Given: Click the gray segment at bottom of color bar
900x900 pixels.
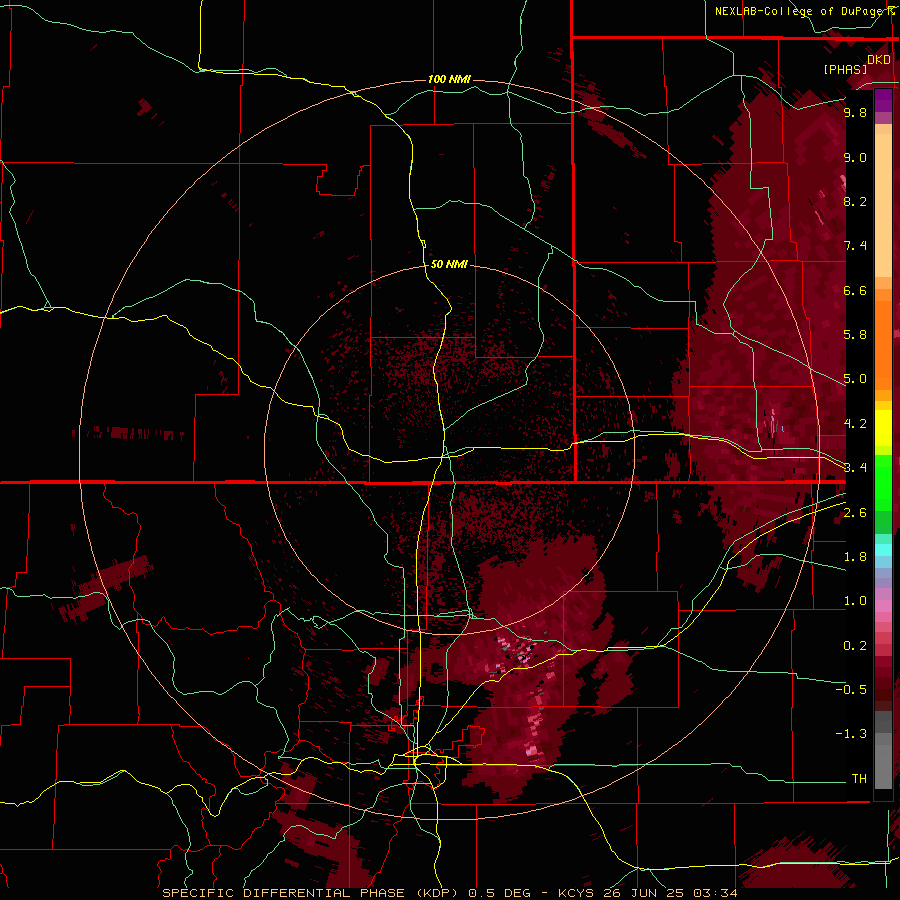Looking at the screenshot, I should tap(883, 766).
